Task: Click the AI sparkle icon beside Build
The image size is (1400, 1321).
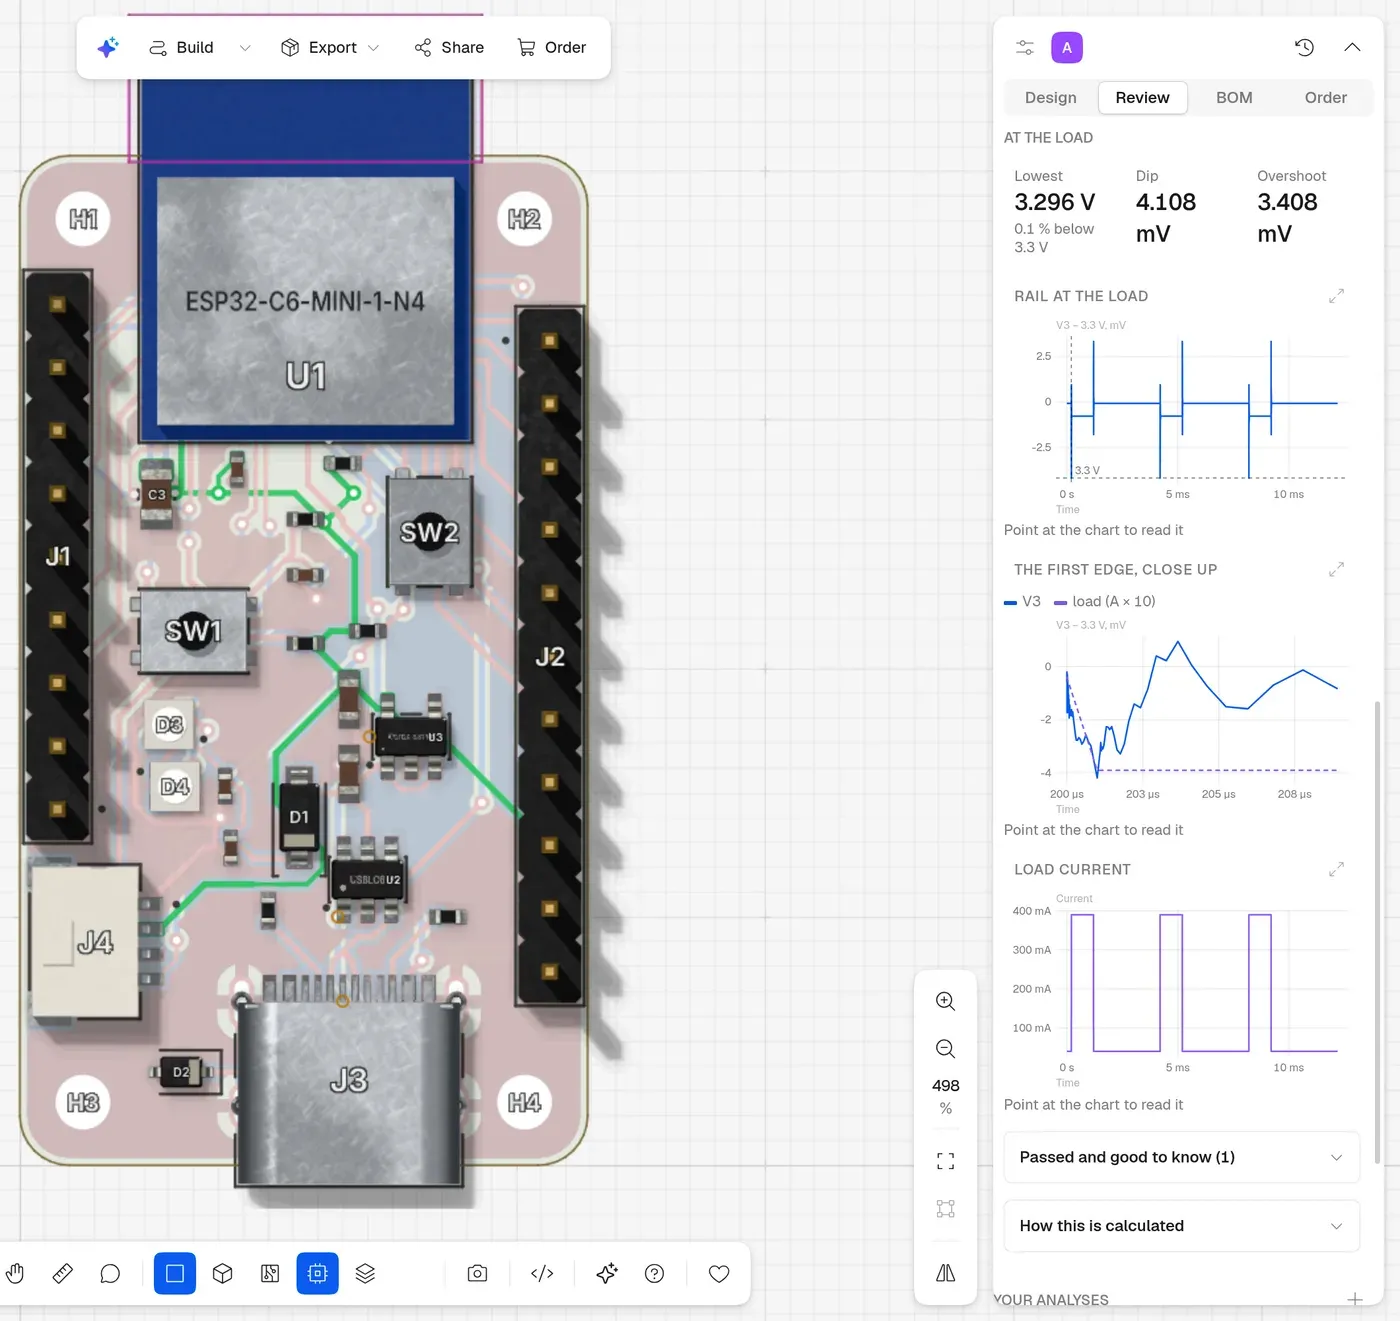Action: [108, 47]
